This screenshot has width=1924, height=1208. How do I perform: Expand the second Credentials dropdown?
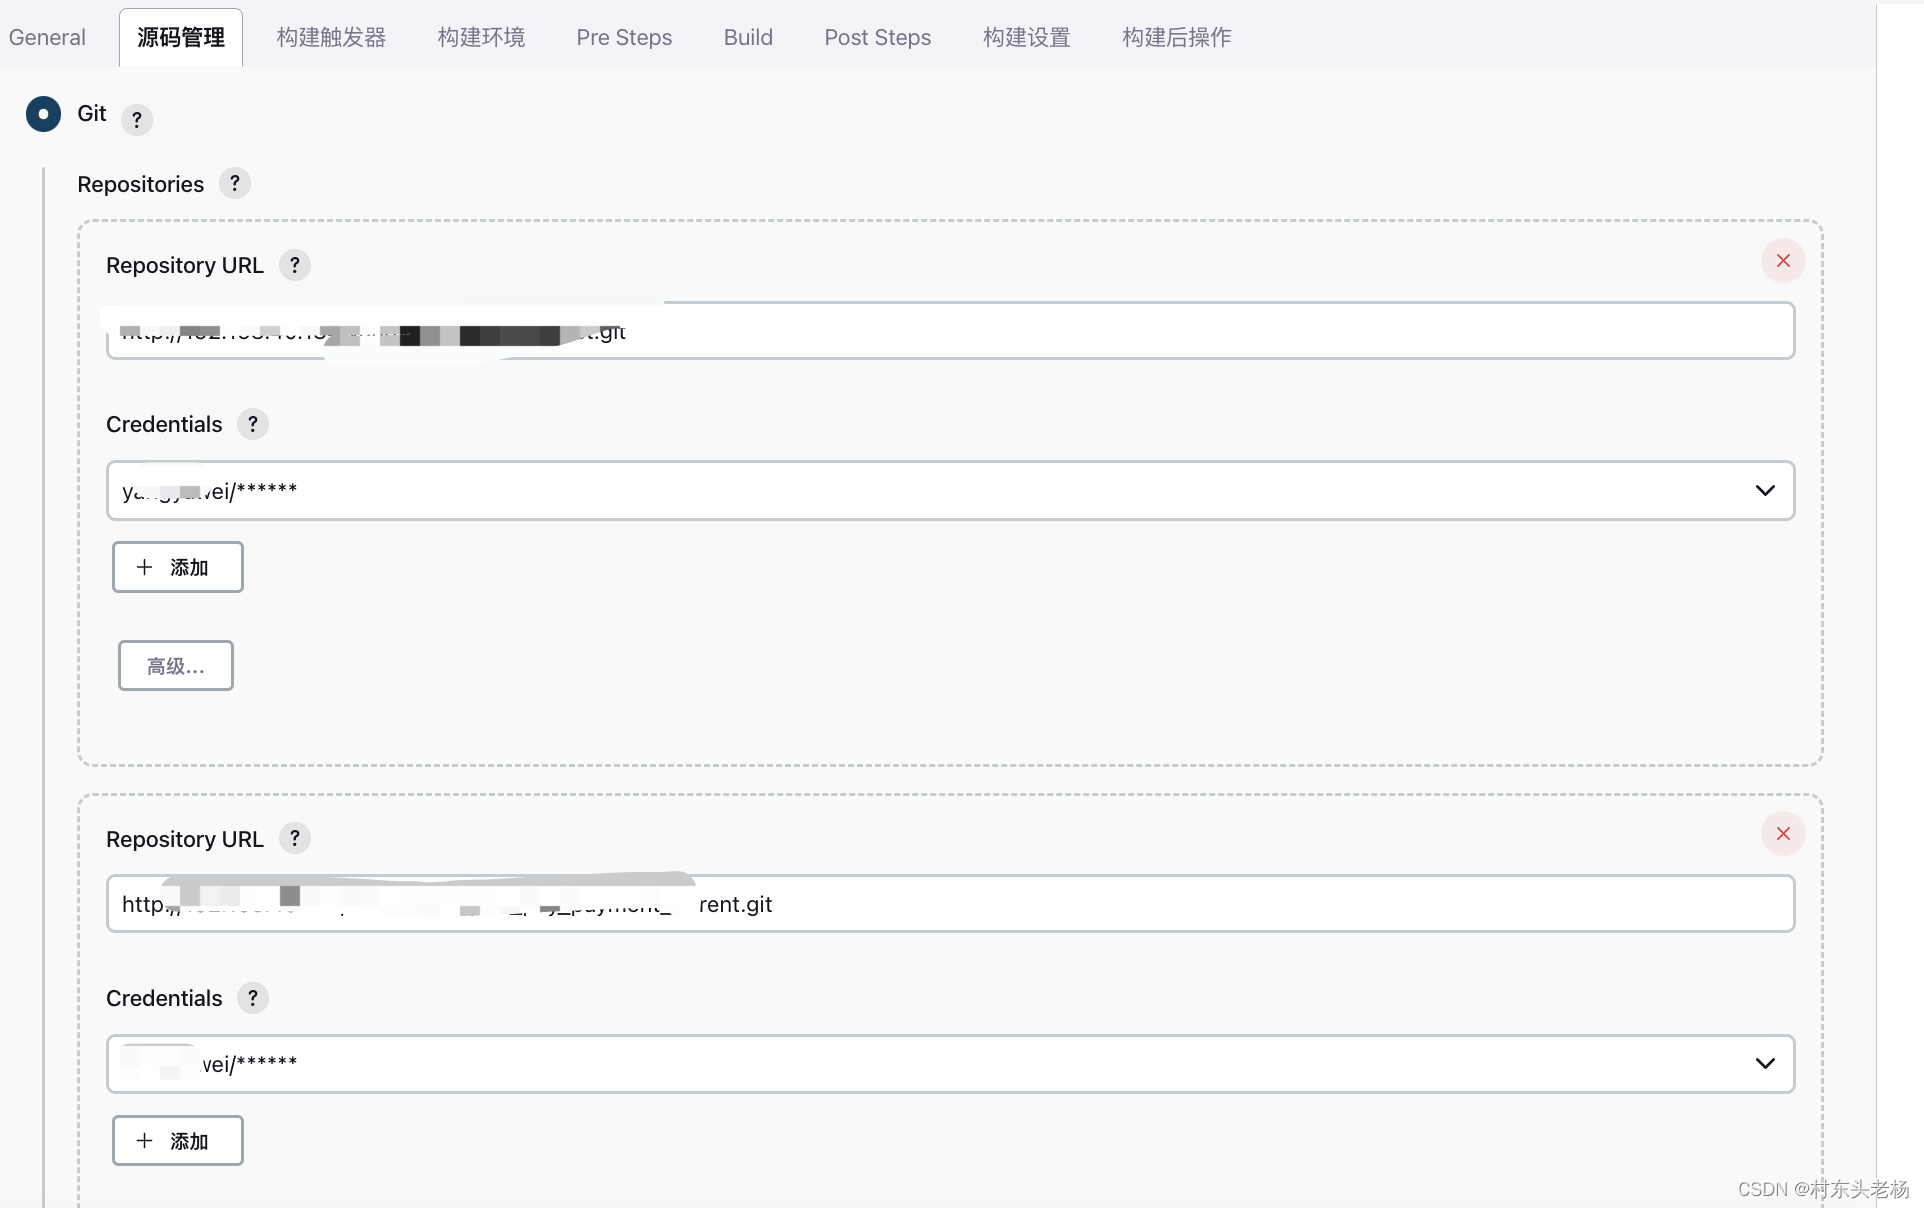1765,1064
